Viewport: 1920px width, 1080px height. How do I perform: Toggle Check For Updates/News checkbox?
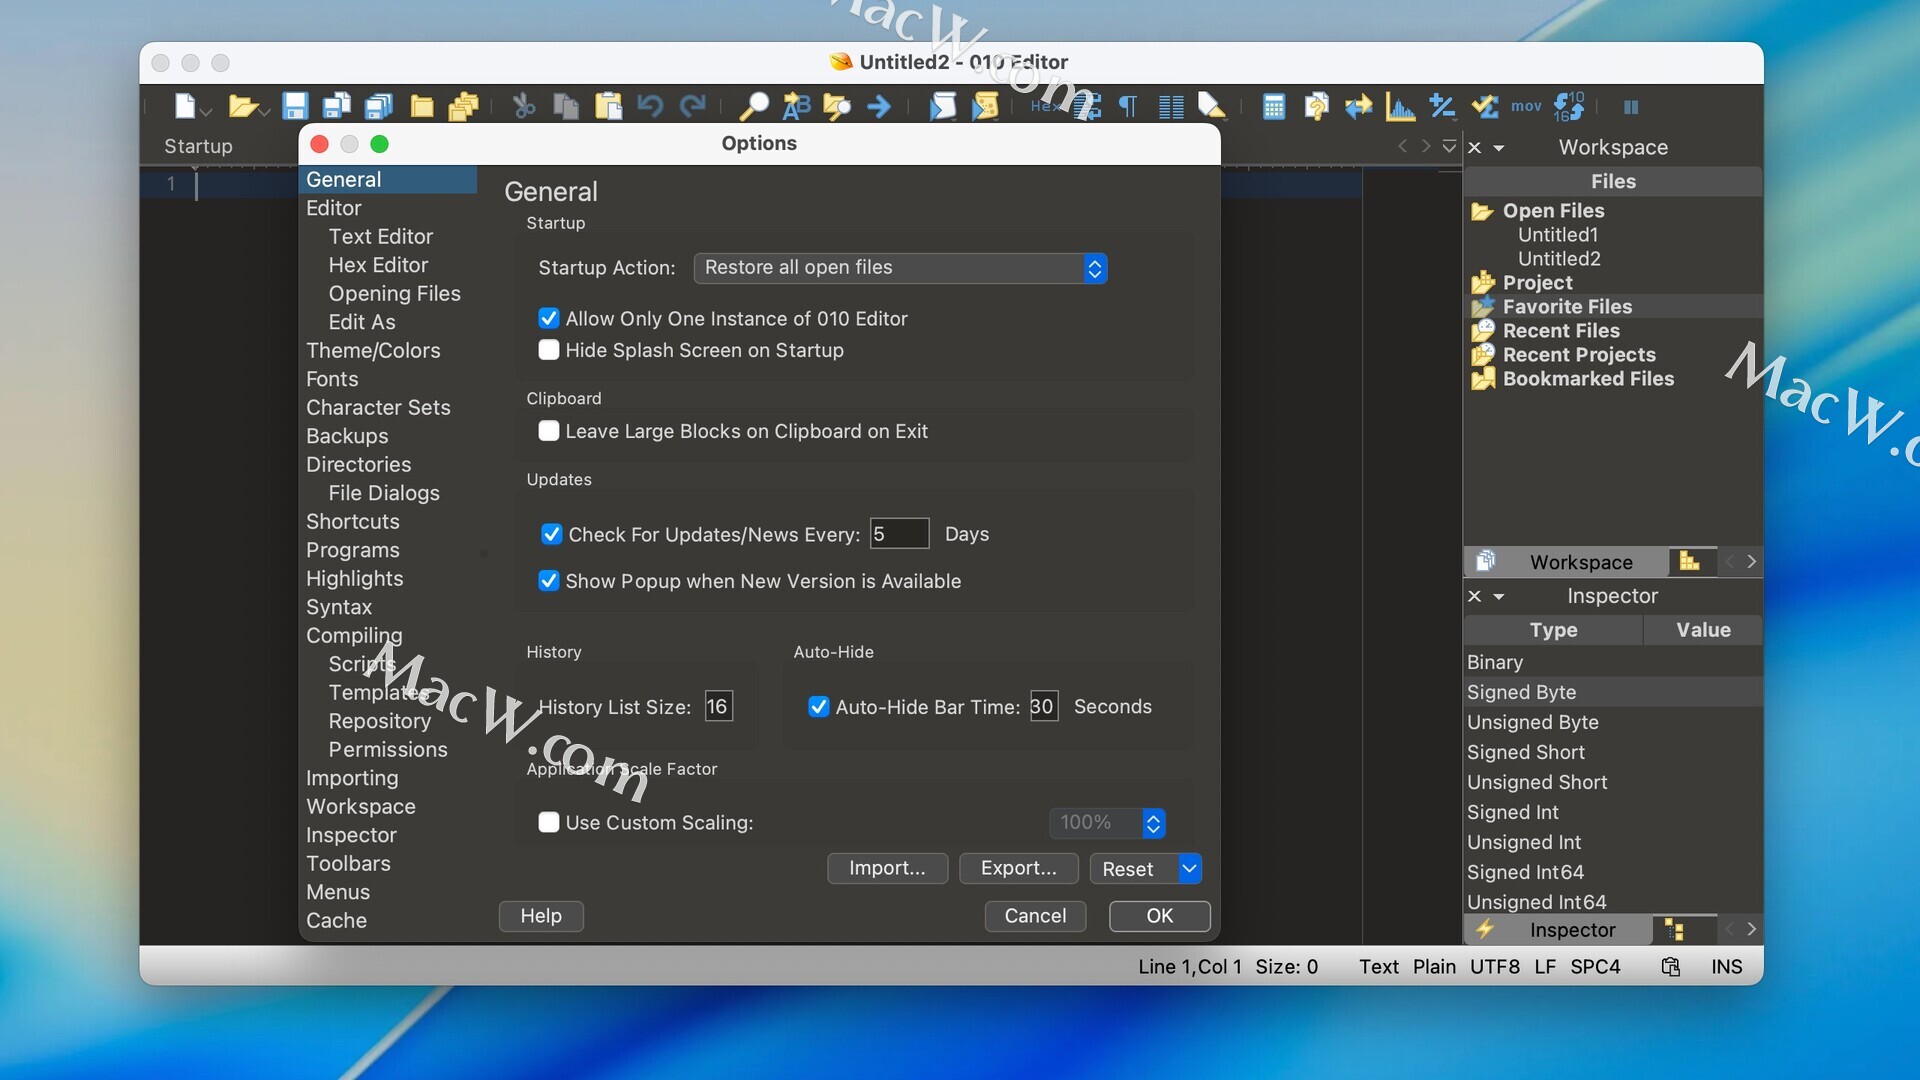[x=551, y=534]
